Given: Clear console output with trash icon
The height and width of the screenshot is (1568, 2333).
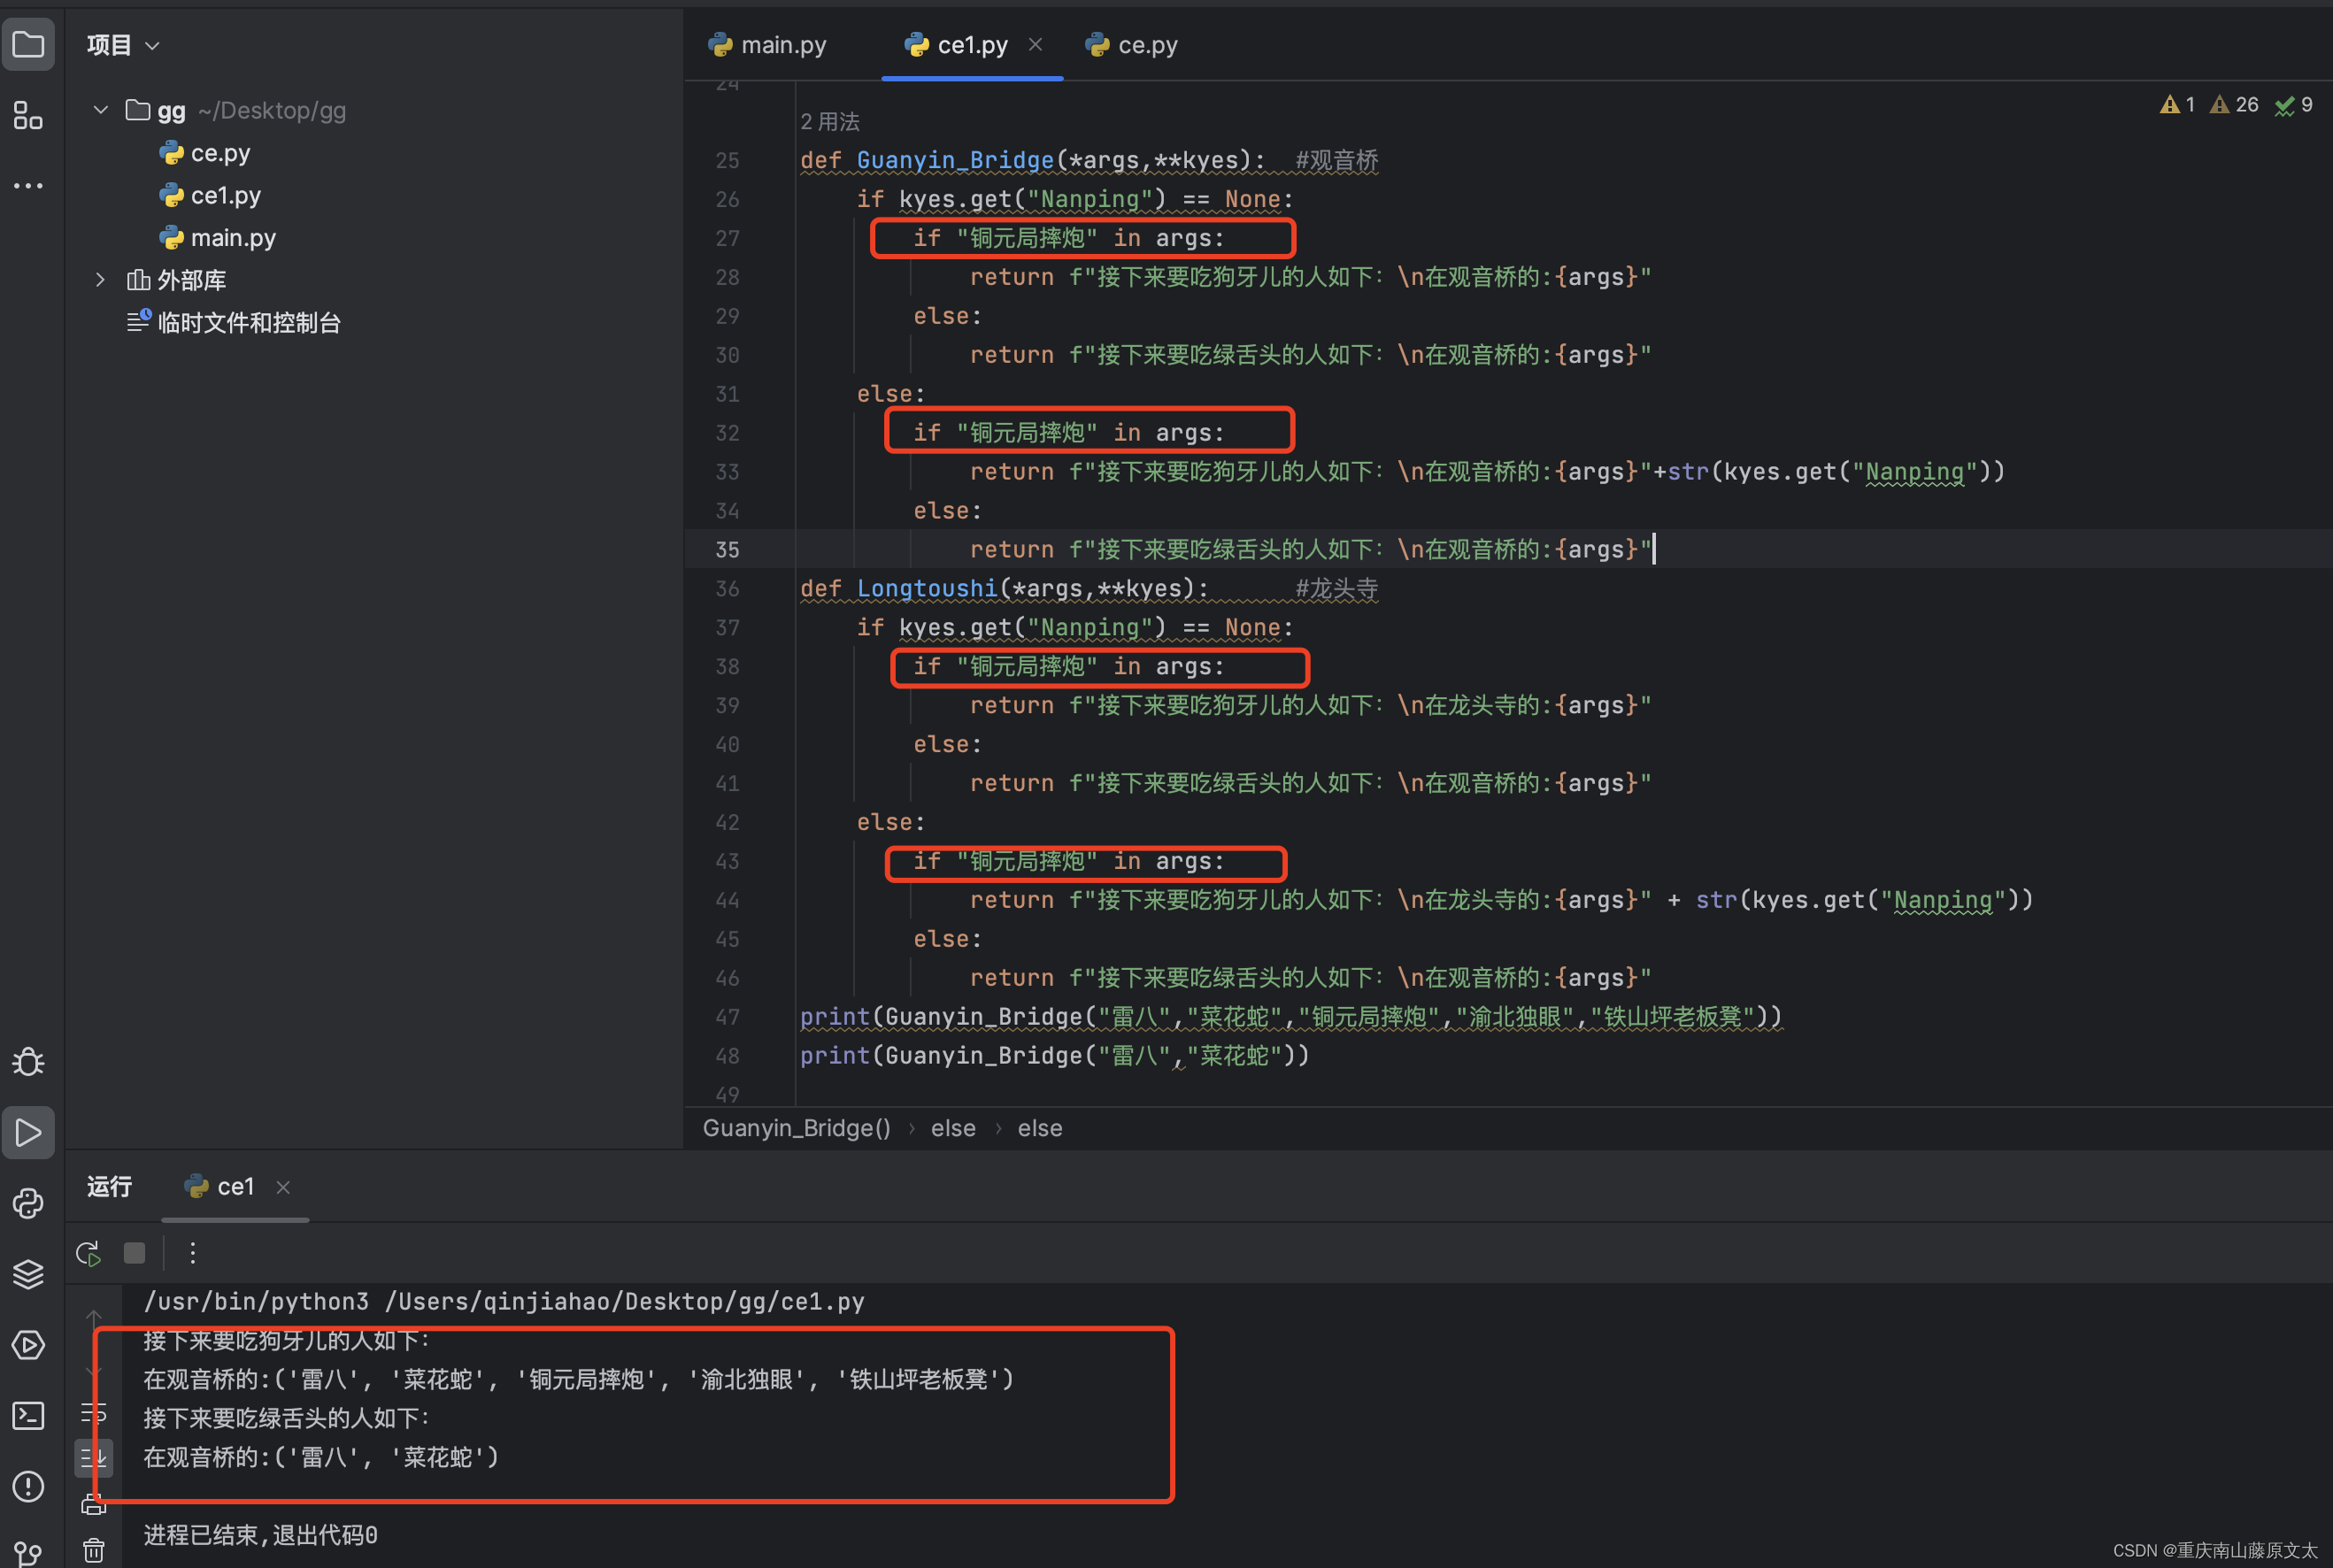Looking at the screenshot, I should [93, 1549].
